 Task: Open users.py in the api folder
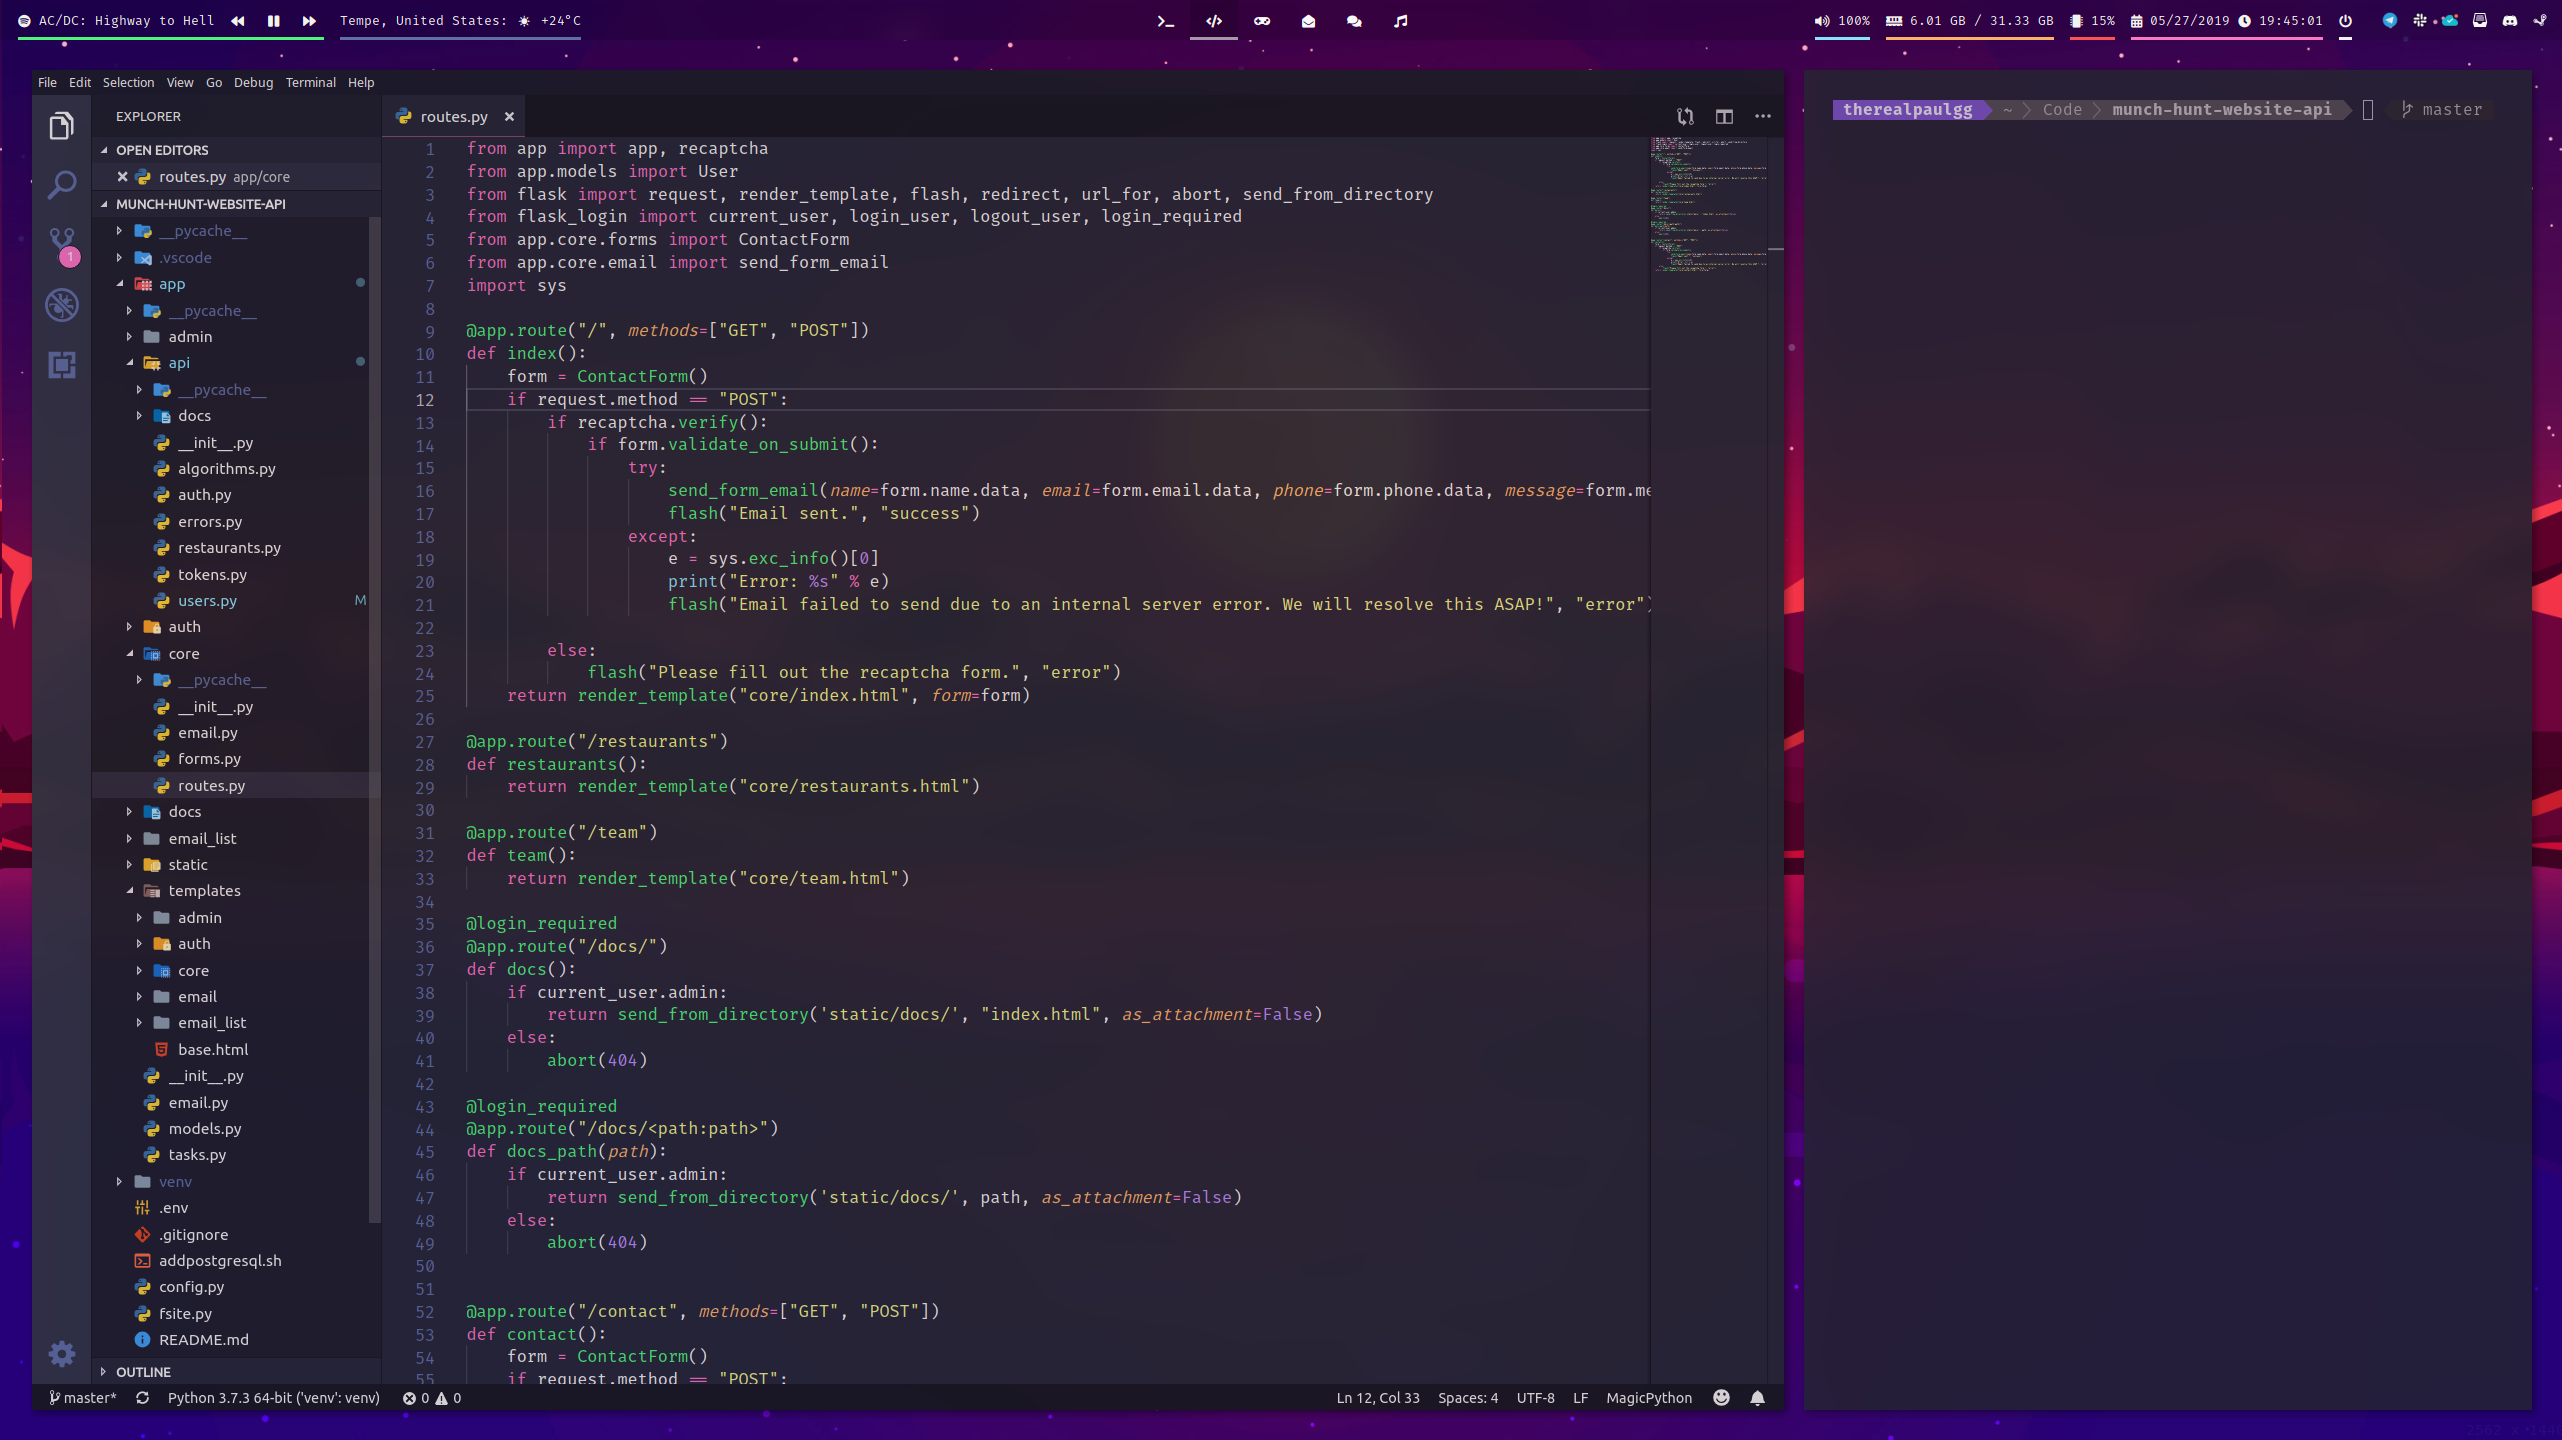tap(207, 601)
